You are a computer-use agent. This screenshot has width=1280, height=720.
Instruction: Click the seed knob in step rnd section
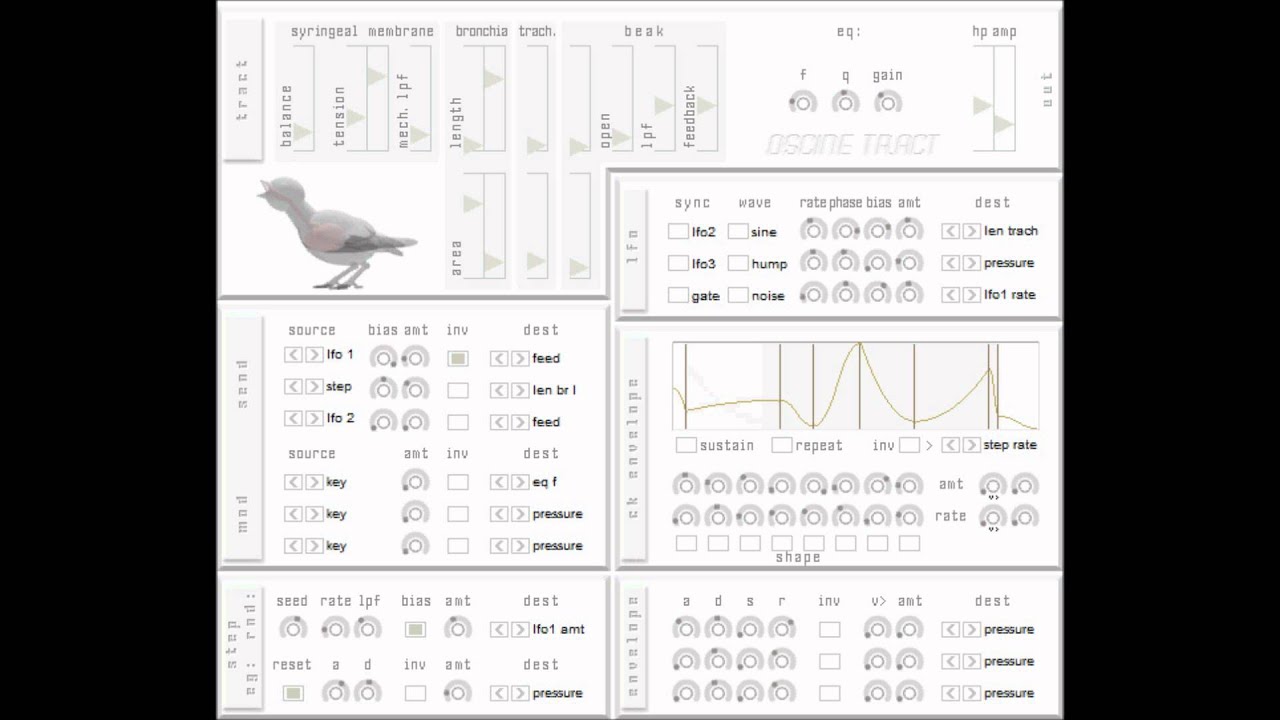click(x=292, y=629)
